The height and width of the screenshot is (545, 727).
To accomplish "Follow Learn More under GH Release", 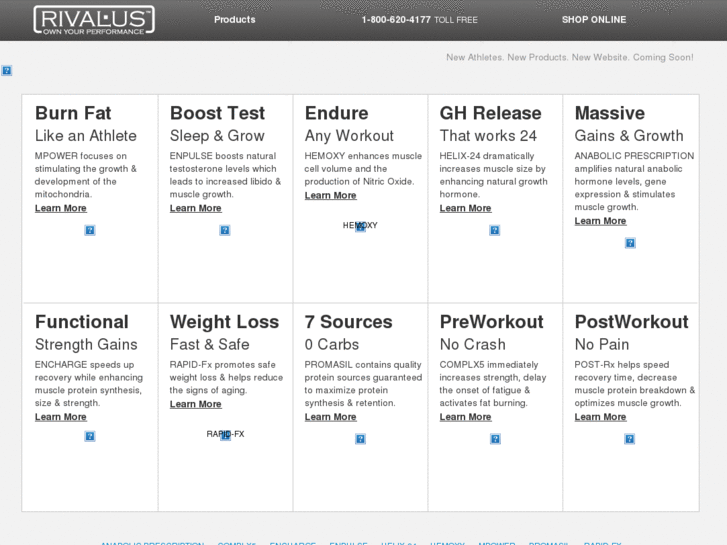I will [466, 208].
